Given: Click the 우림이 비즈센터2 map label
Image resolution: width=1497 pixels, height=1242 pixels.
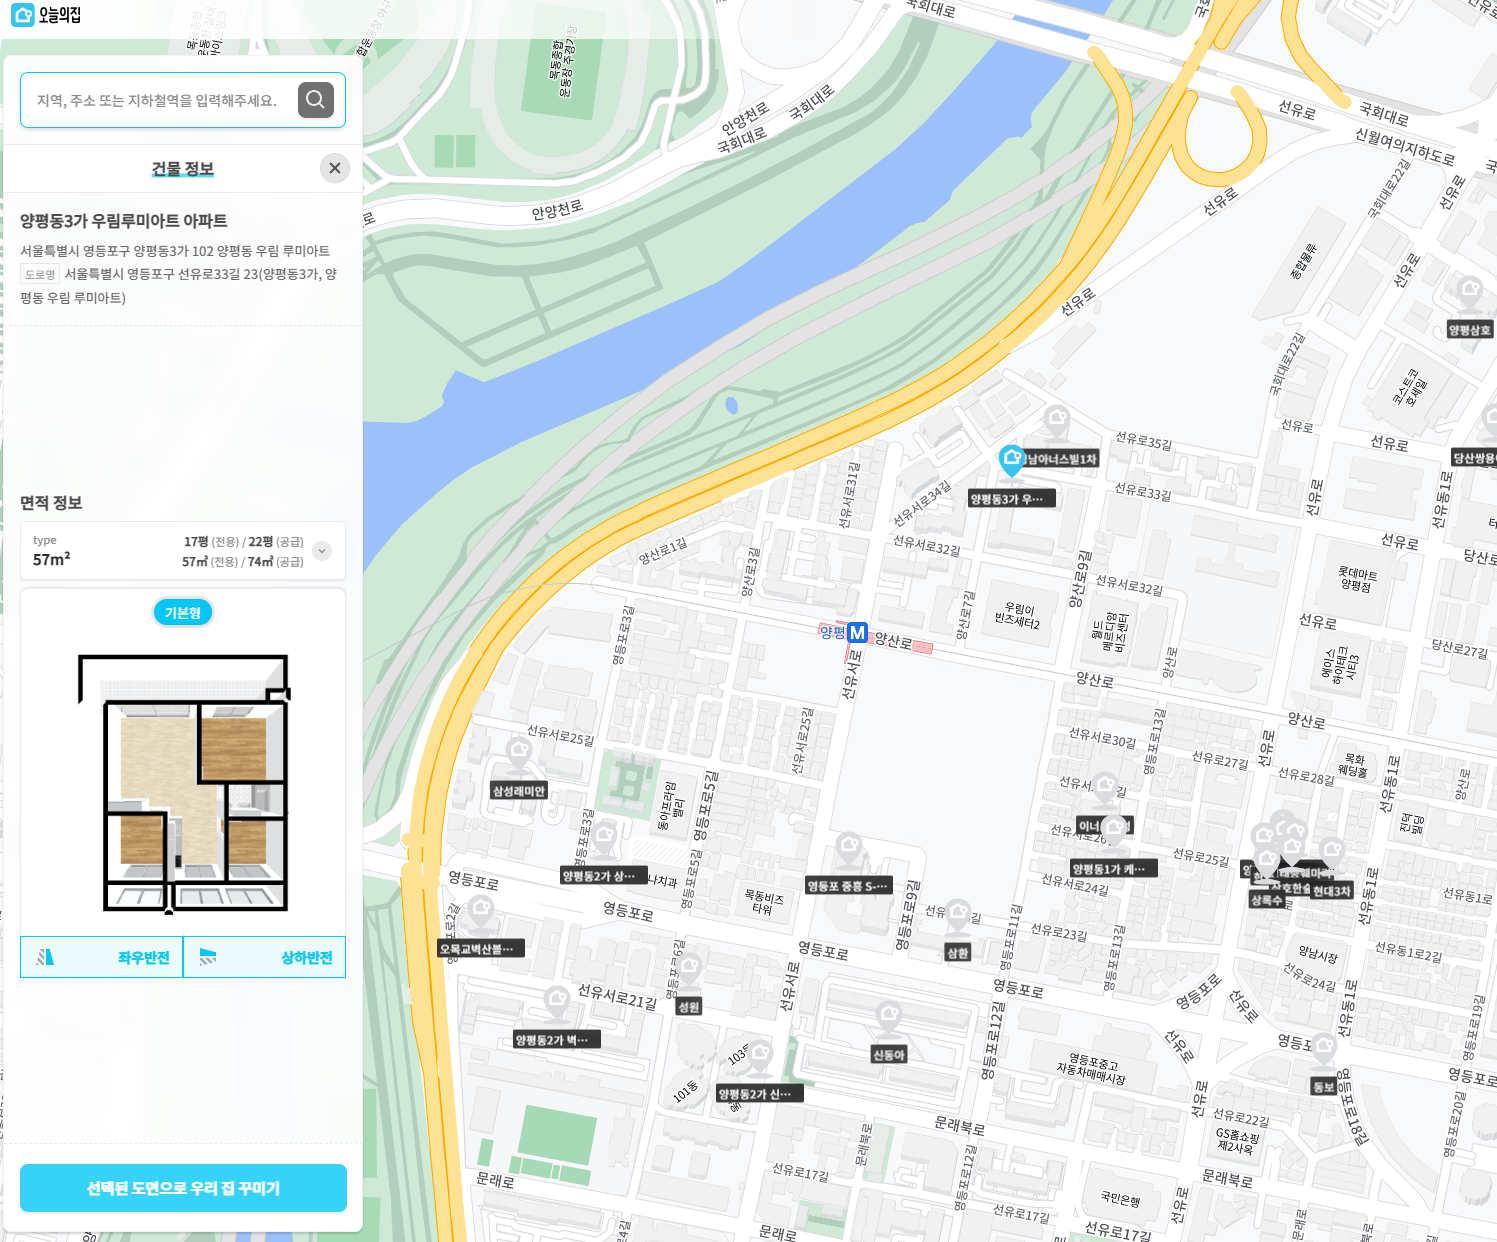Looking at the screenshot, I should tap(1016, 616).
